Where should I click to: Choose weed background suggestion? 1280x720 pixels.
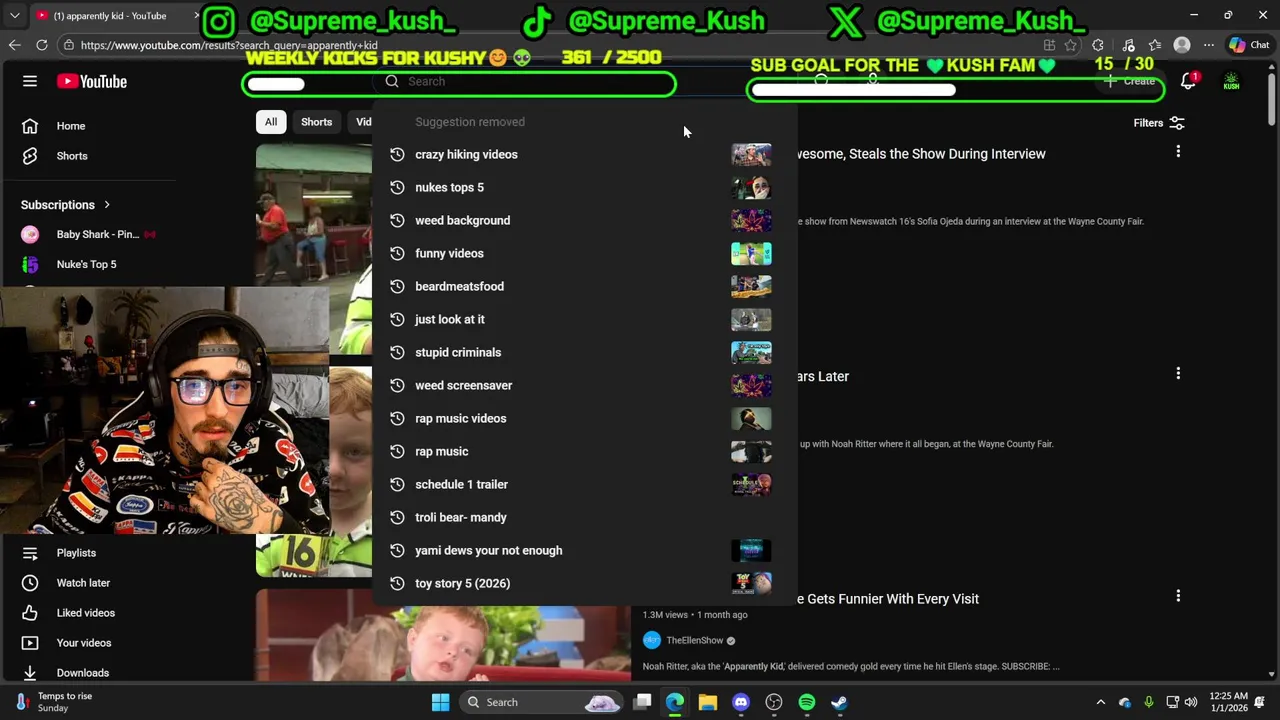point(584,220)
